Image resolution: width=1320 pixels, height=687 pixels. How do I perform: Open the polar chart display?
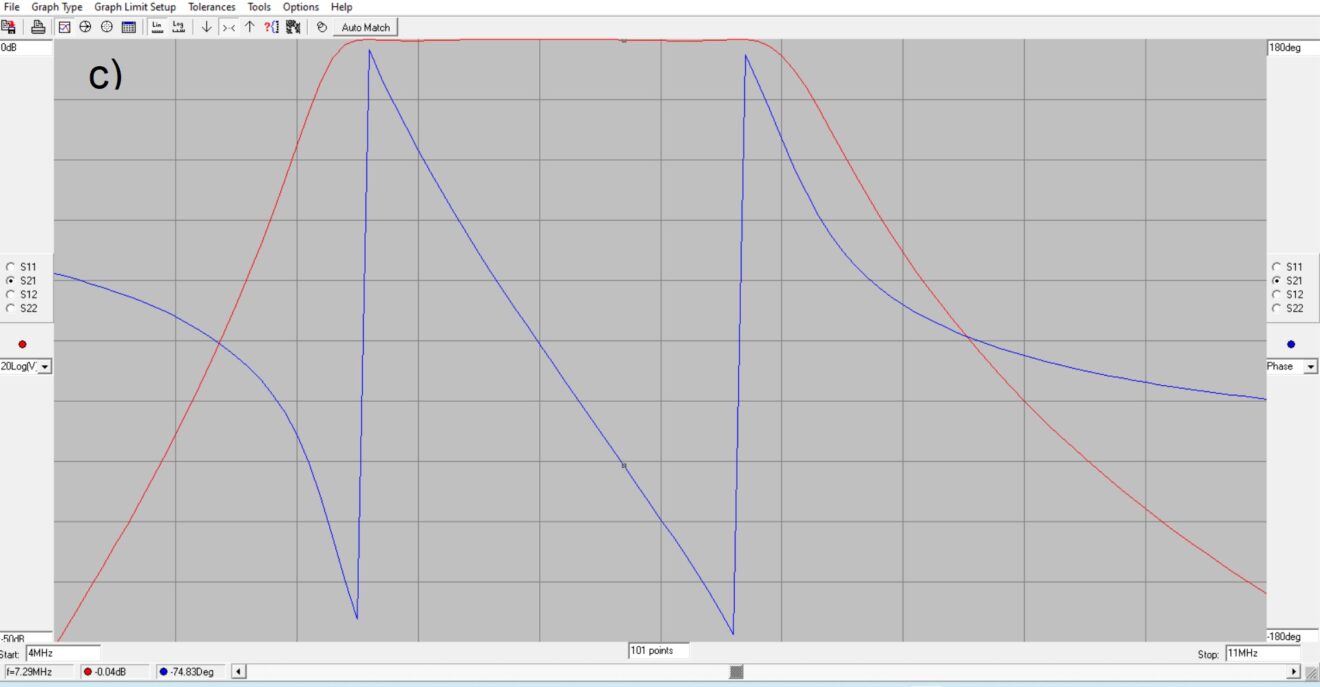point(106,27)
